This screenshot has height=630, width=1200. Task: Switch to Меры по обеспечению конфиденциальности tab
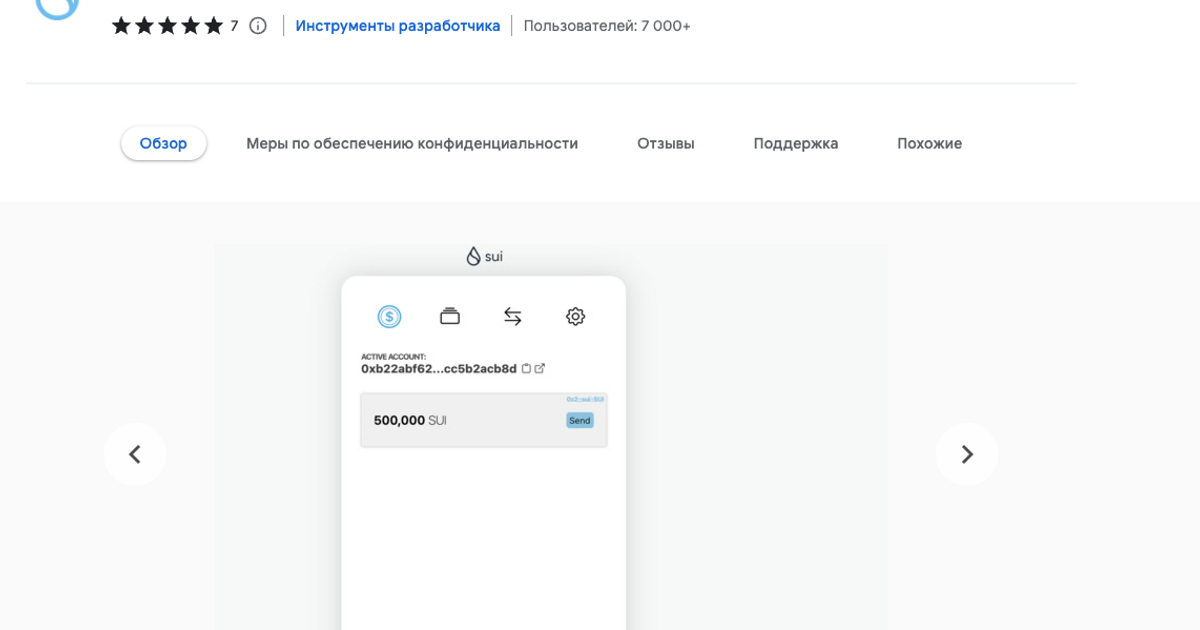[412, 143]
